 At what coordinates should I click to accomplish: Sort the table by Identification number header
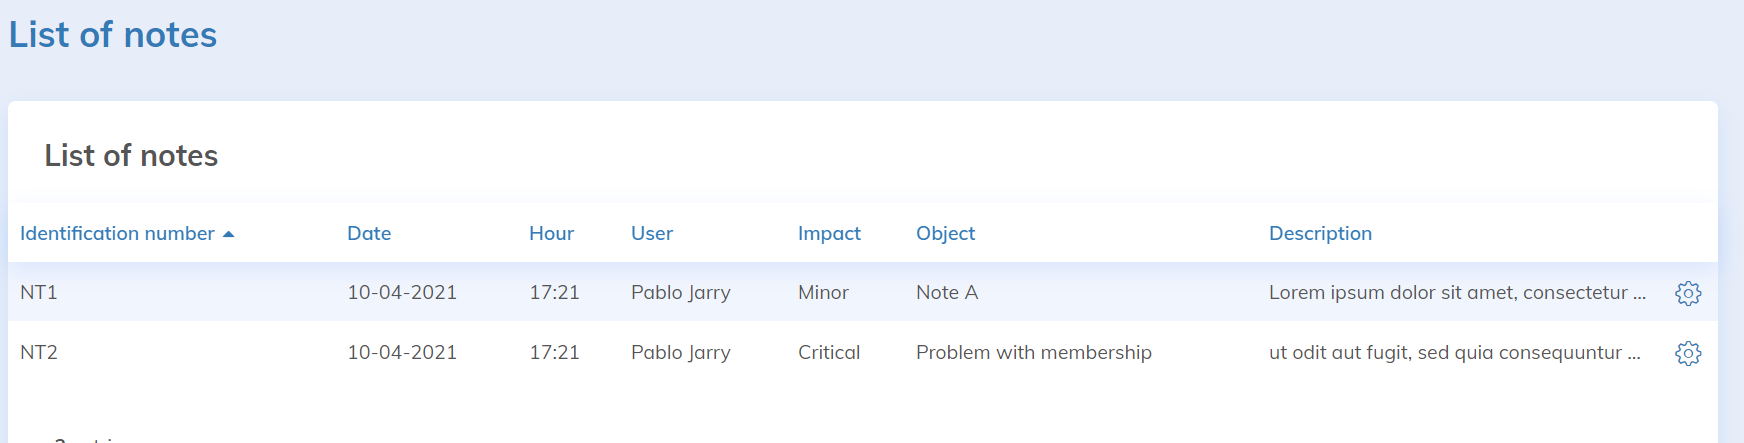[117, 233]
